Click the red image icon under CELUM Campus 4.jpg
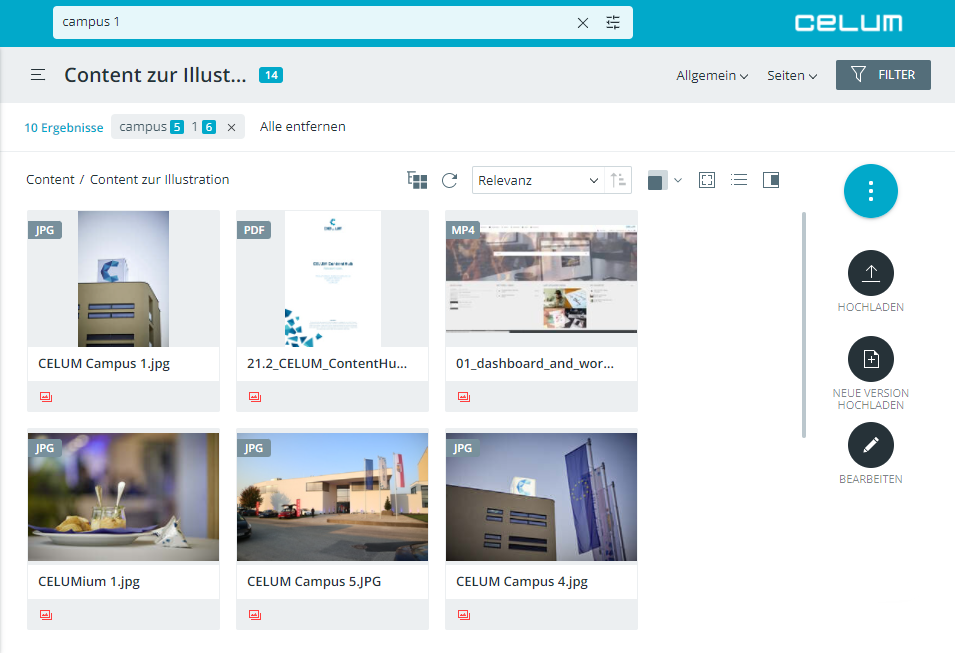 point(464,615)
